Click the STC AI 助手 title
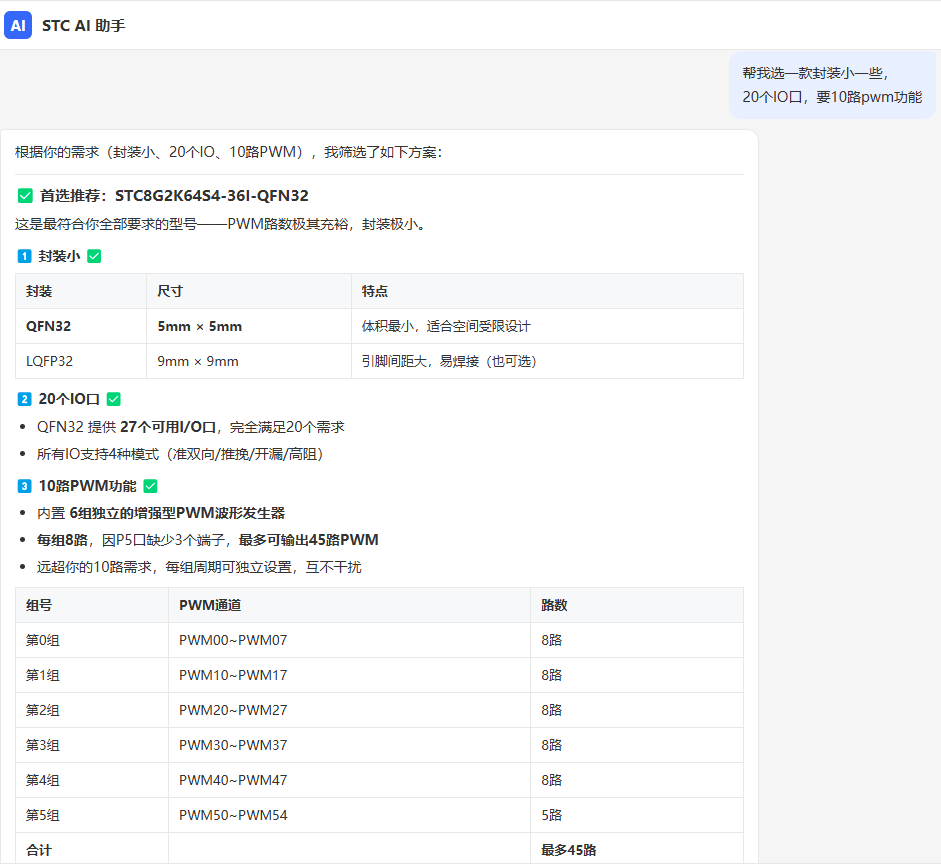The width and height of the screenshot is (941, 865). [83, 26]
